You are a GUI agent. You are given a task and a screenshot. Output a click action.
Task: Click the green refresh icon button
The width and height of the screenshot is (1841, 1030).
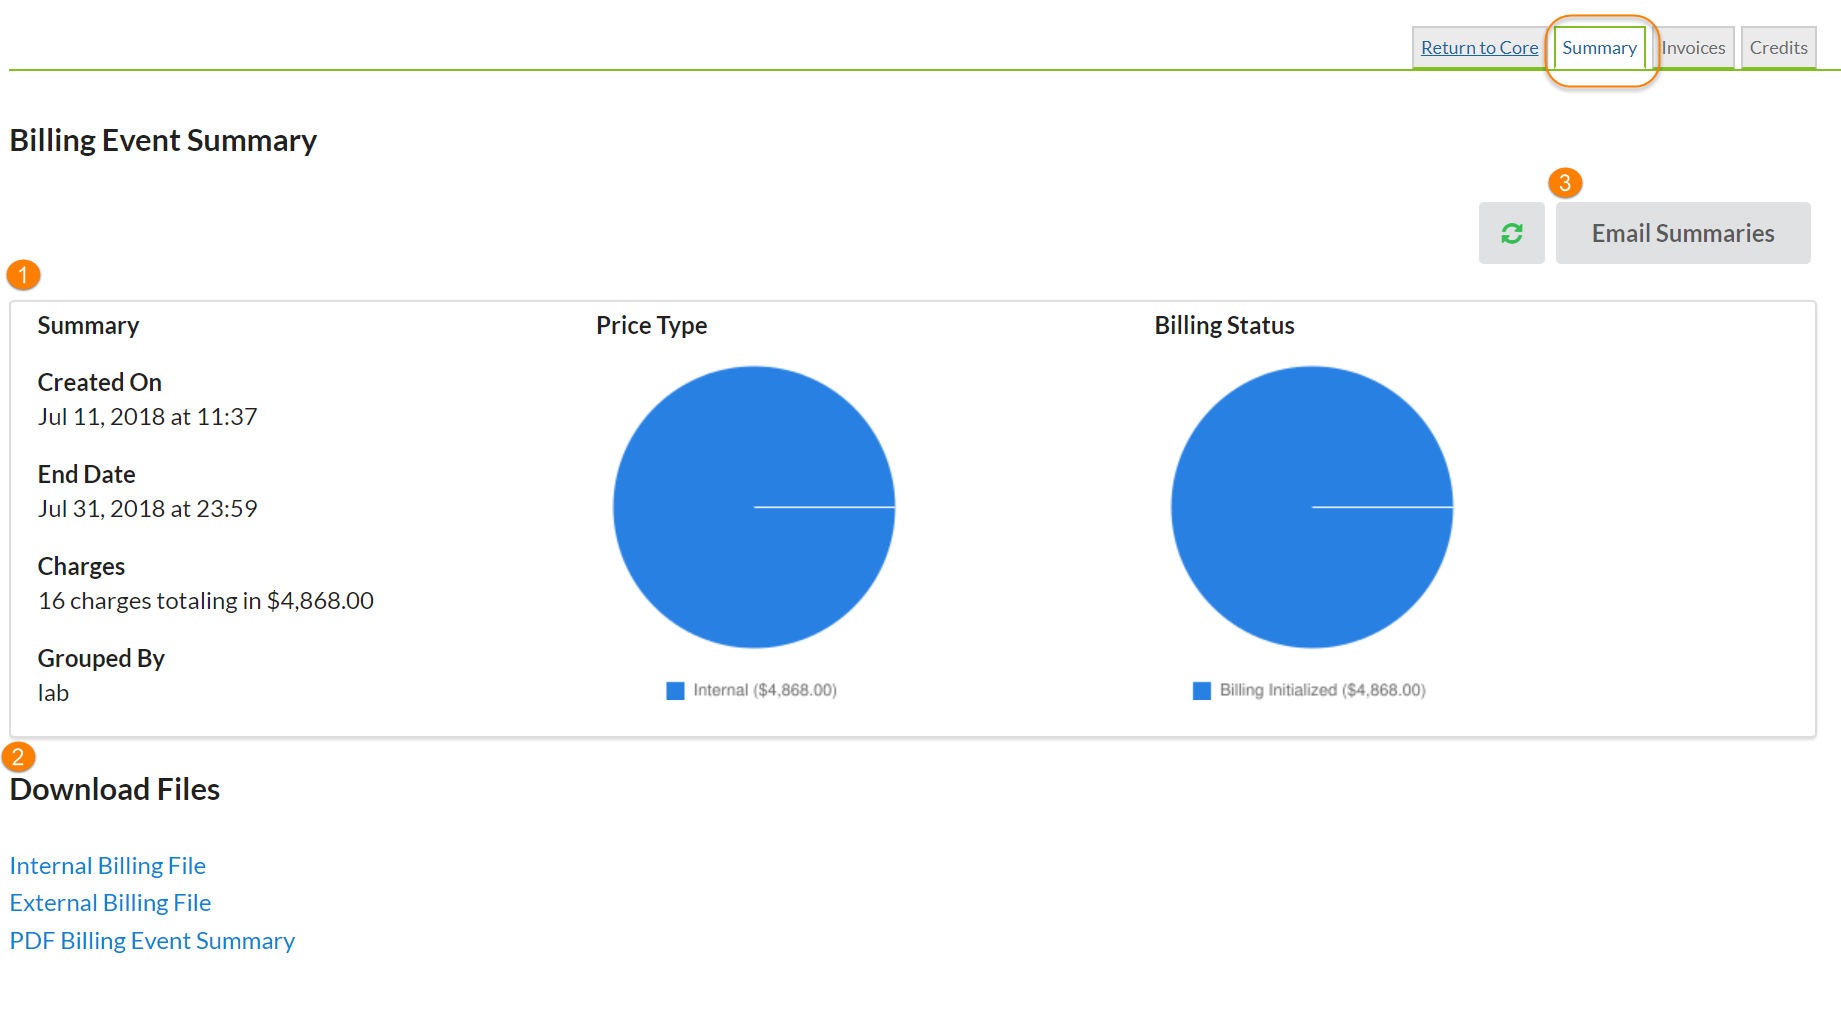tap(1511, 233)
